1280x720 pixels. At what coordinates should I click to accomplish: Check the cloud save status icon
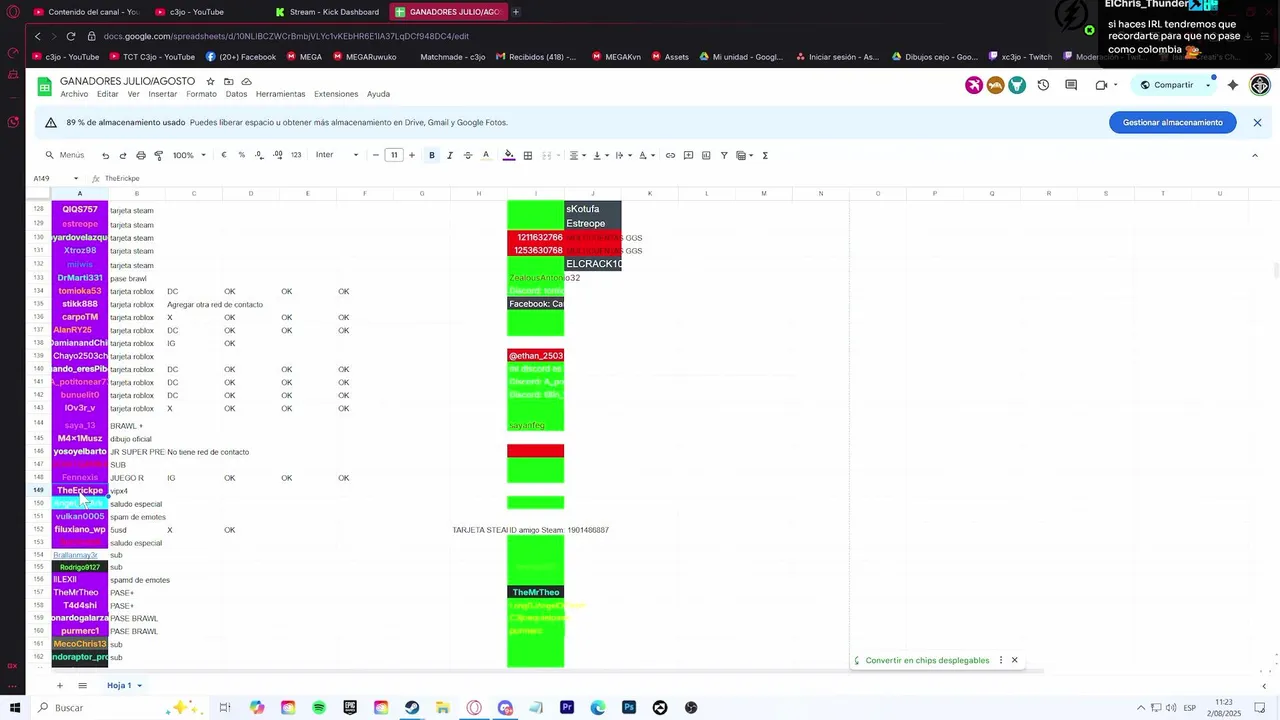[246, 81]
